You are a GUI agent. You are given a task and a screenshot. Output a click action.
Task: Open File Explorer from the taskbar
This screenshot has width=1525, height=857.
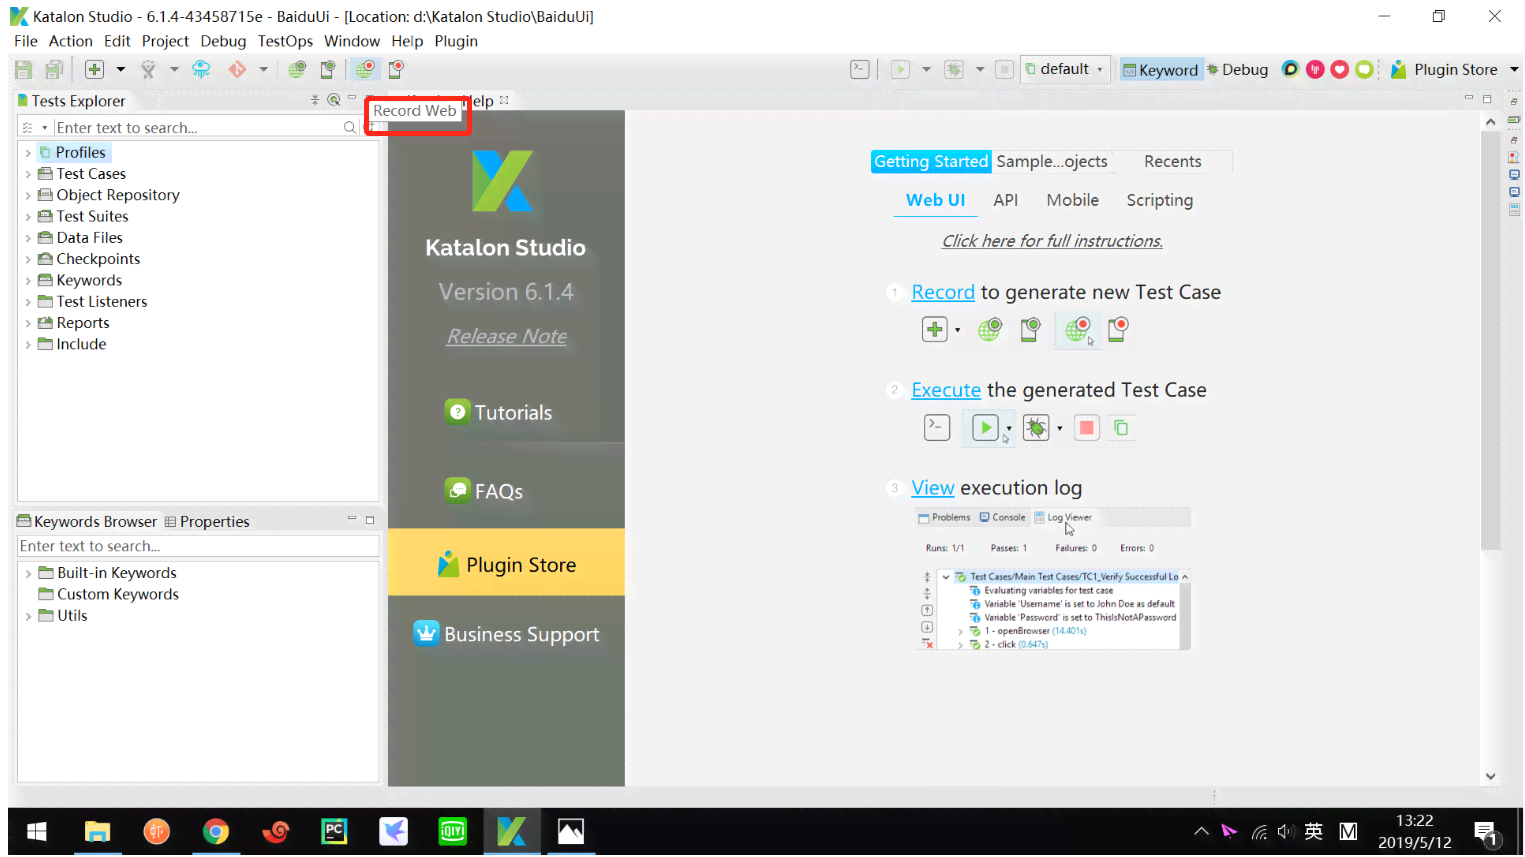(97, 831)
